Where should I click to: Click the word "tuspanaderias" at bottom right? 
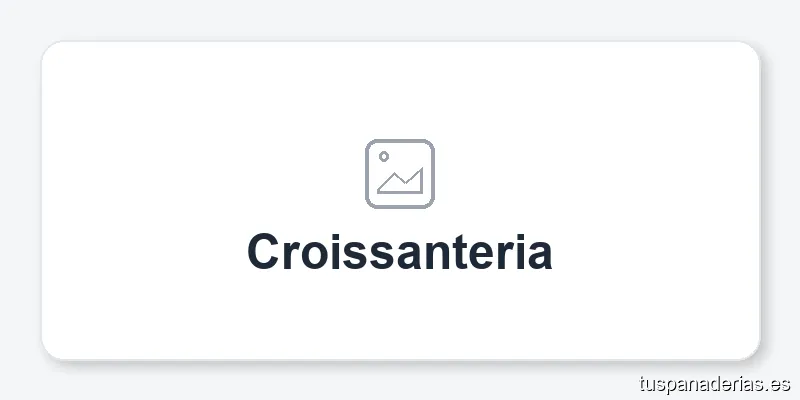point(698,383)
